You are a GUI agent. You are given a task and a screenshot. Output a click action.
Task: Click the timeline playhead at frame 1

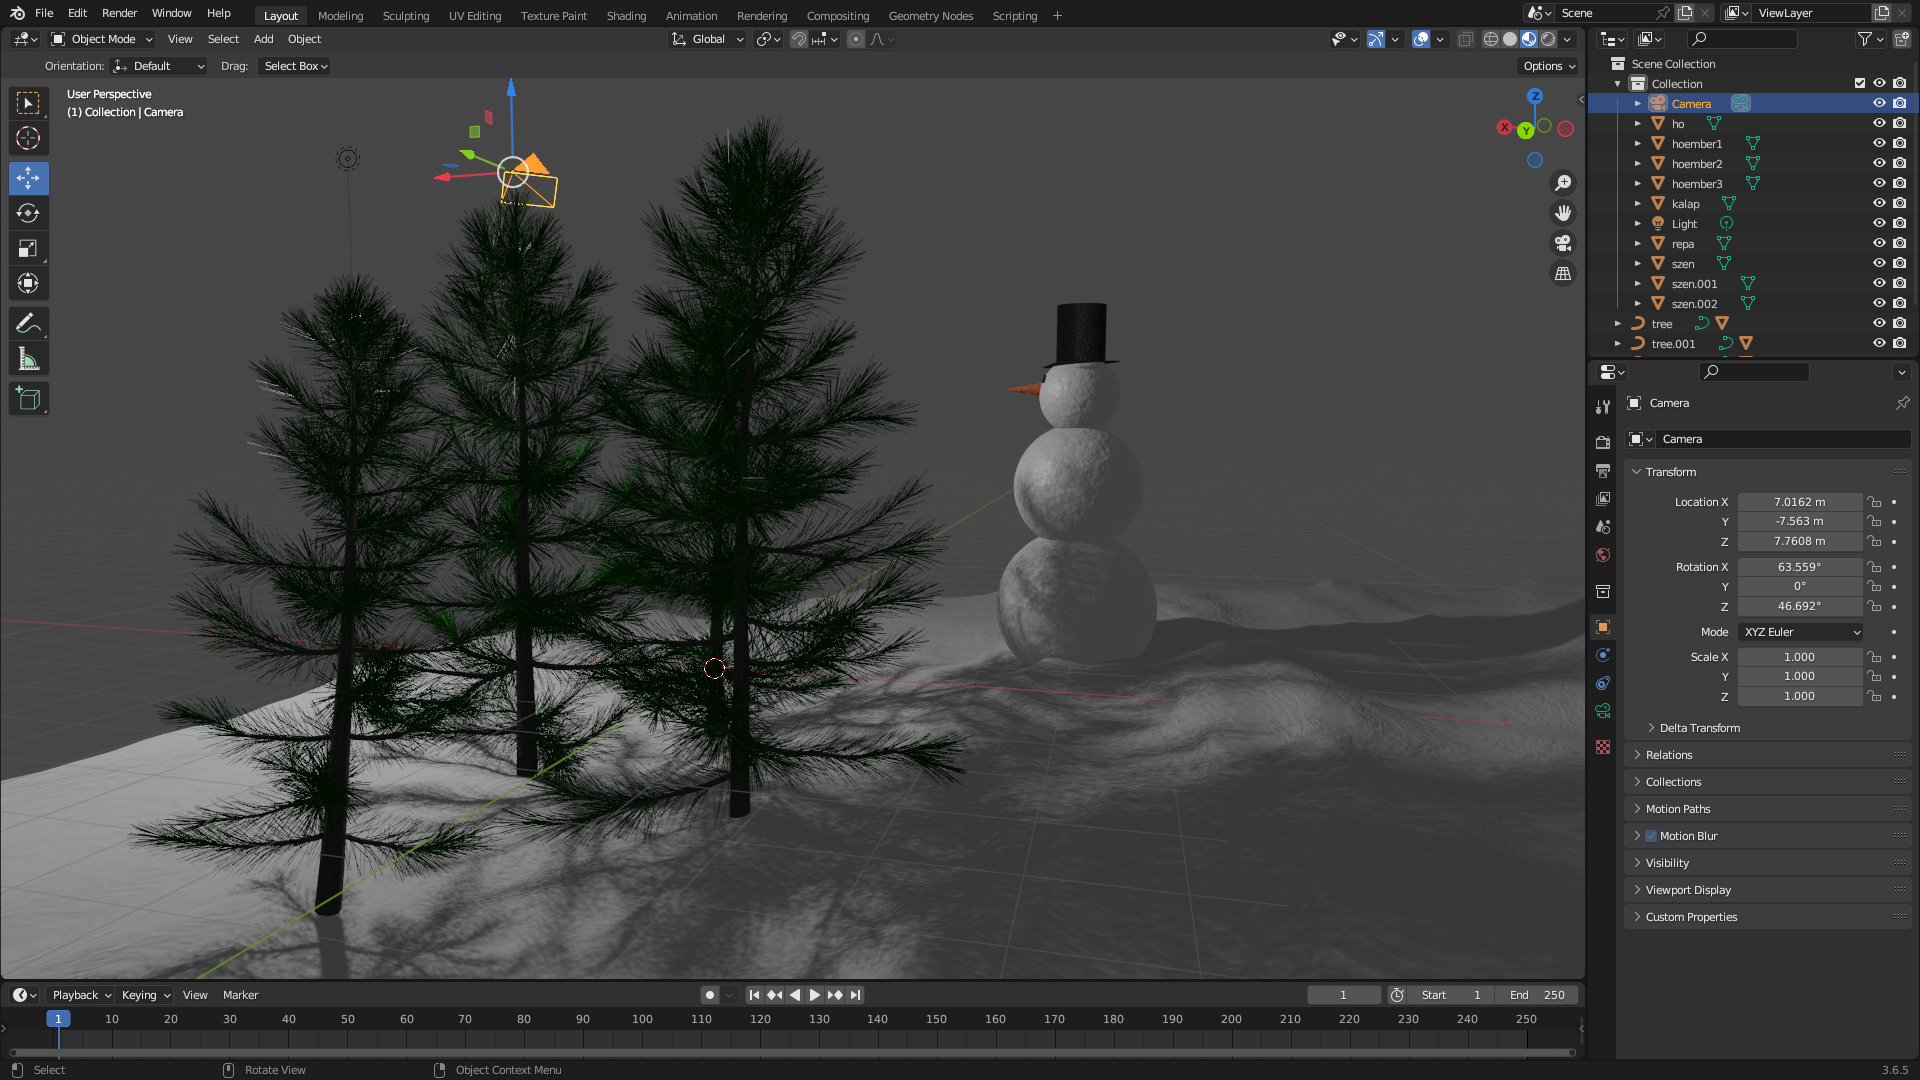pos(58,1019)
